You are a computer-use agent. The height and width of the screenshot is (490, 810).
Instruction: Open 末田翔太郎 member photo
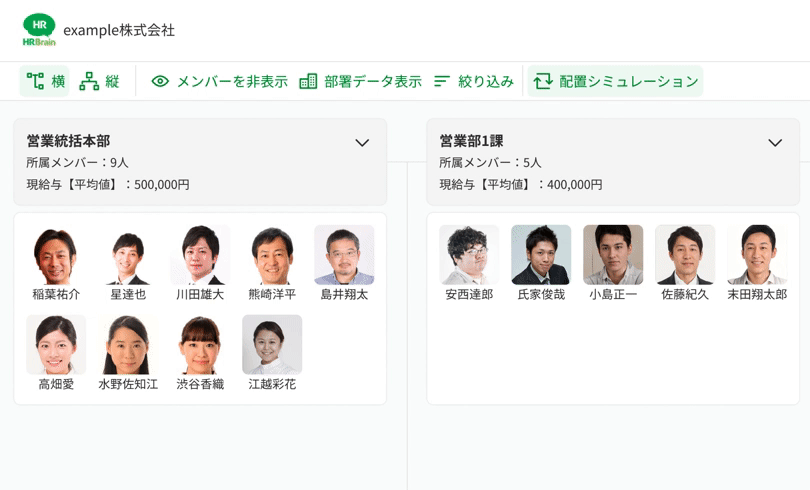coord(757,255)
